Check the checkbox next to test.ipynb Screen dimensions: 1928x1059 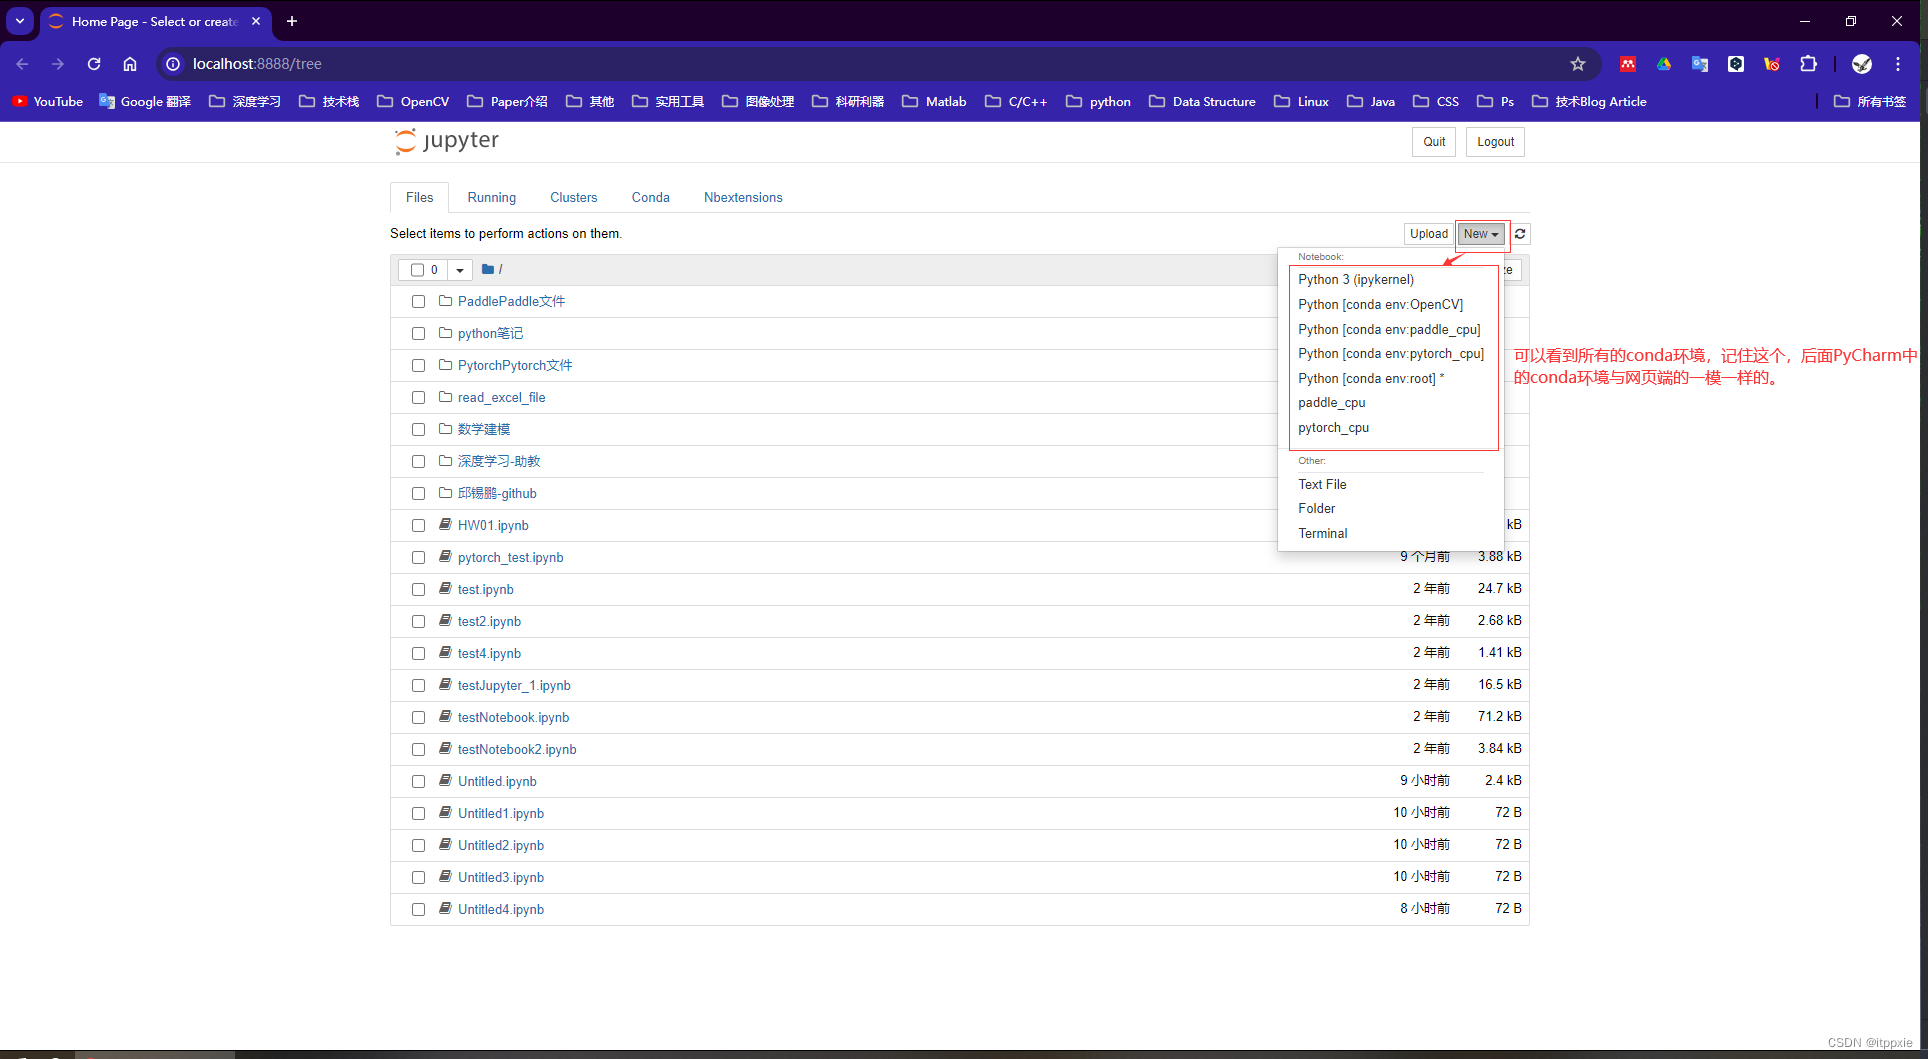point(418,589)
